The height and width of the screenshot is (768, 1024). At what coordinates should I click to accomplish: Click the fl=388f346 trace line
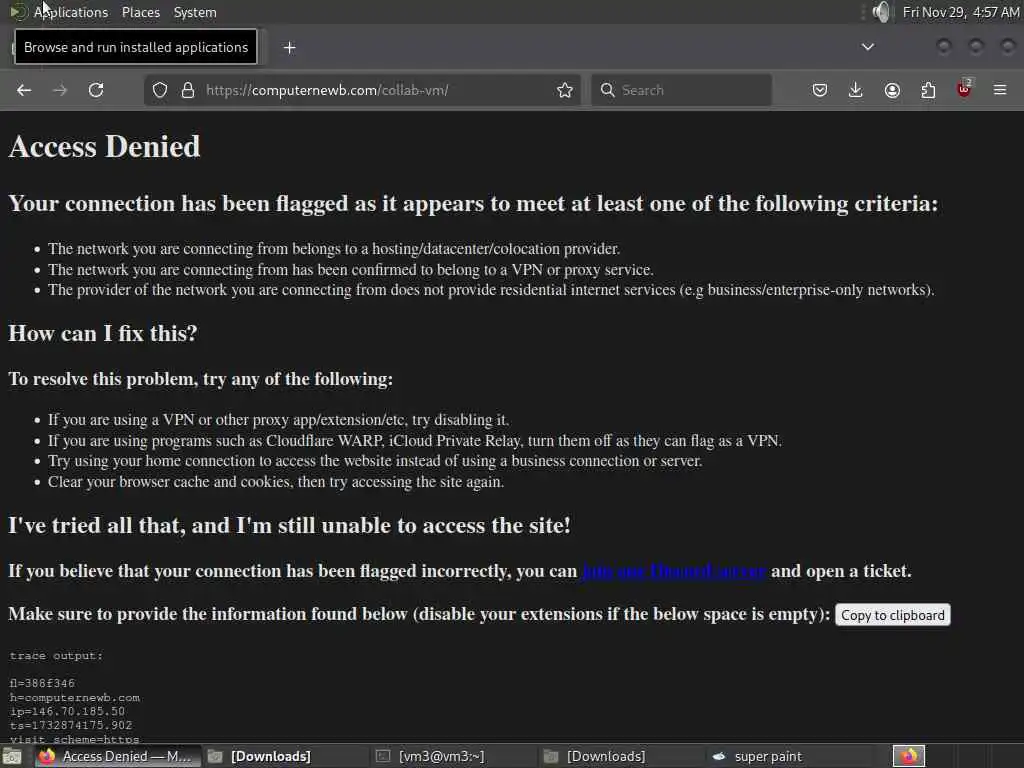click(x=42, y=683)
